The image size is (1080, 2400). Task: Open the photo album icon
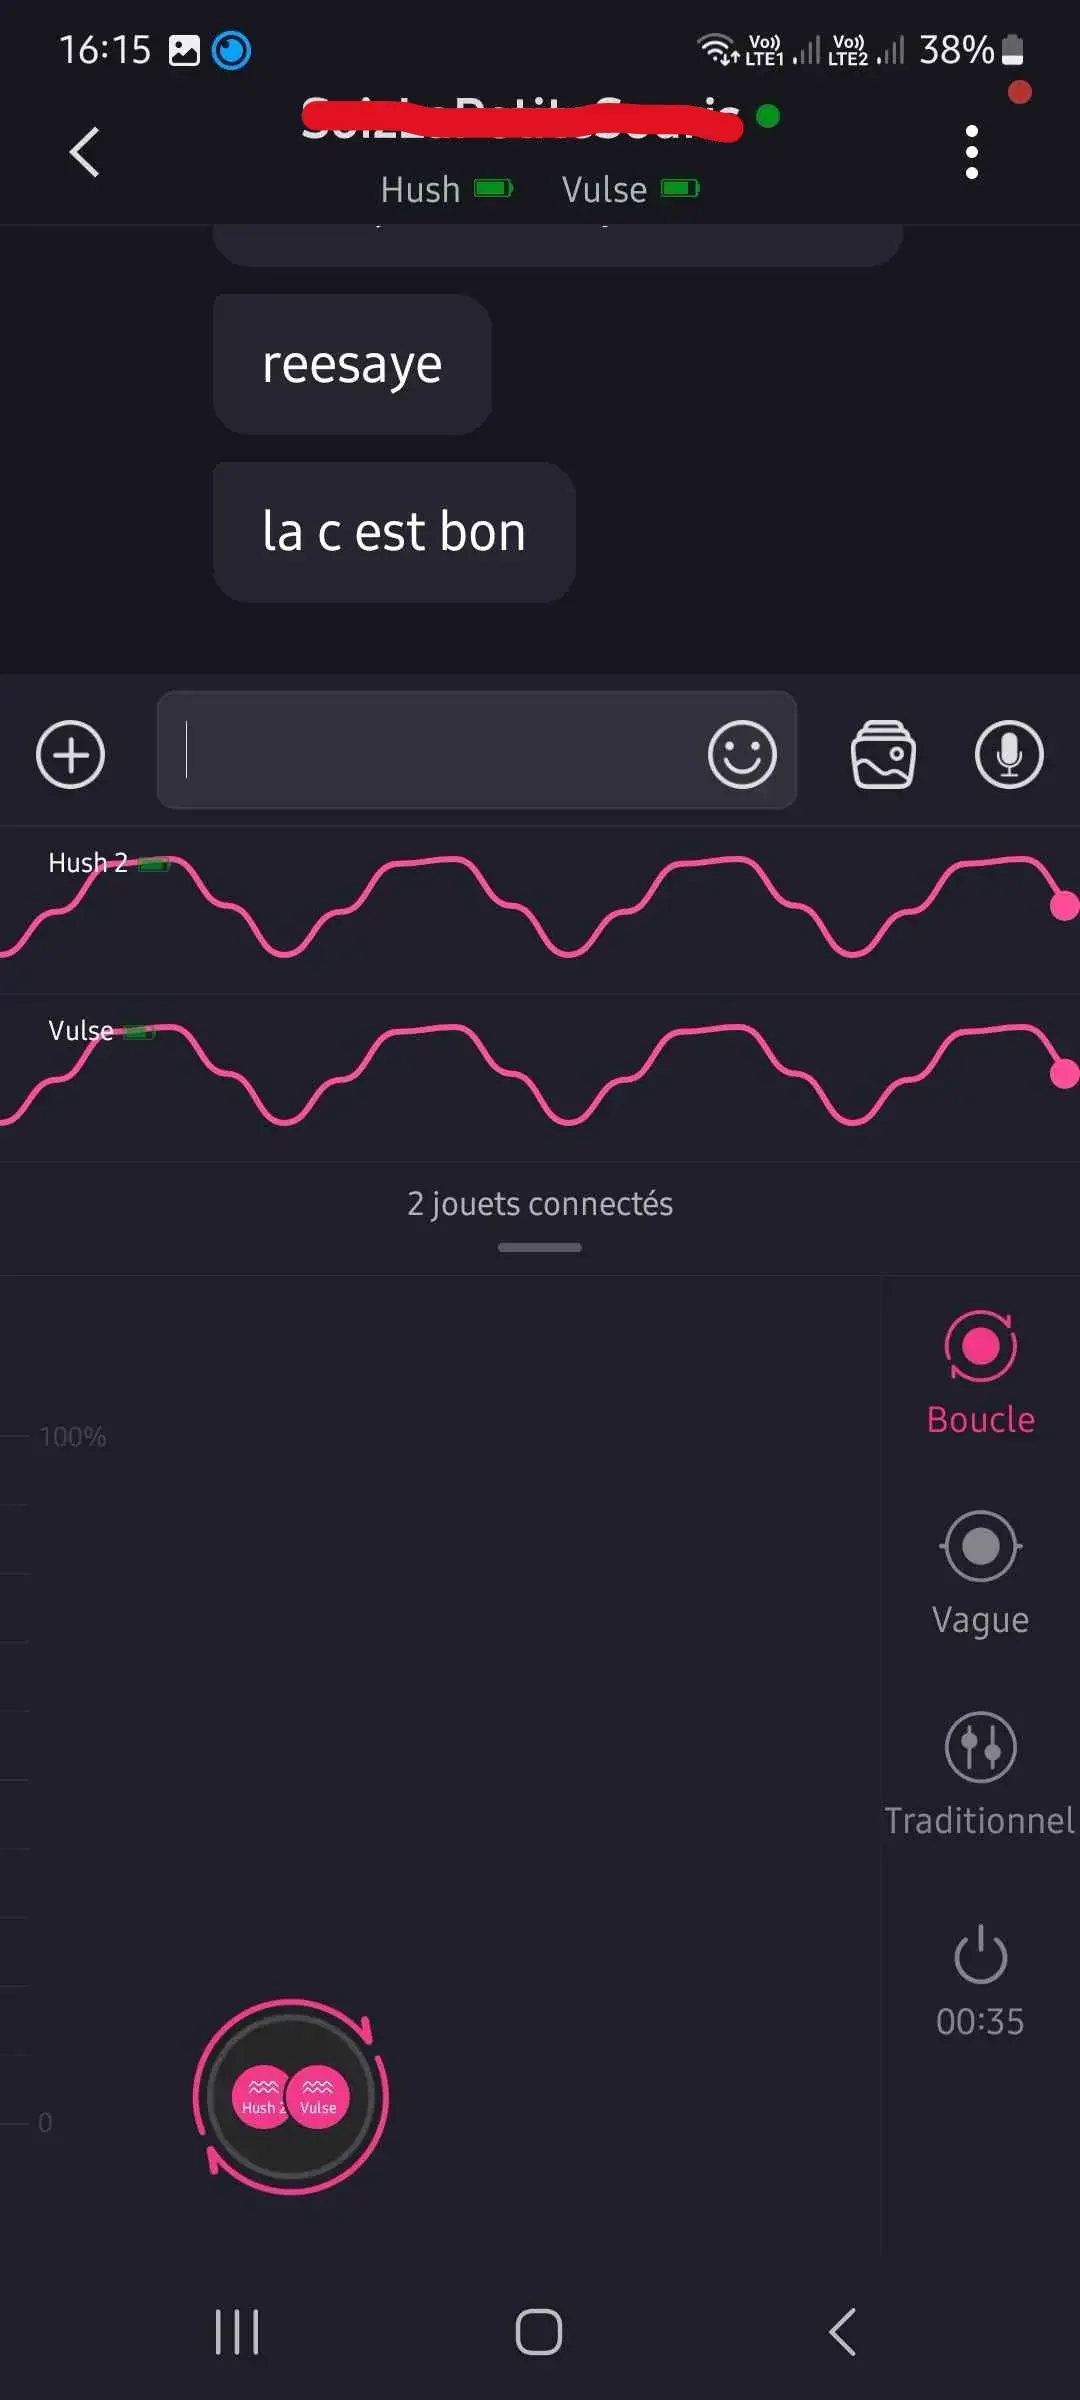coord(883,754)
